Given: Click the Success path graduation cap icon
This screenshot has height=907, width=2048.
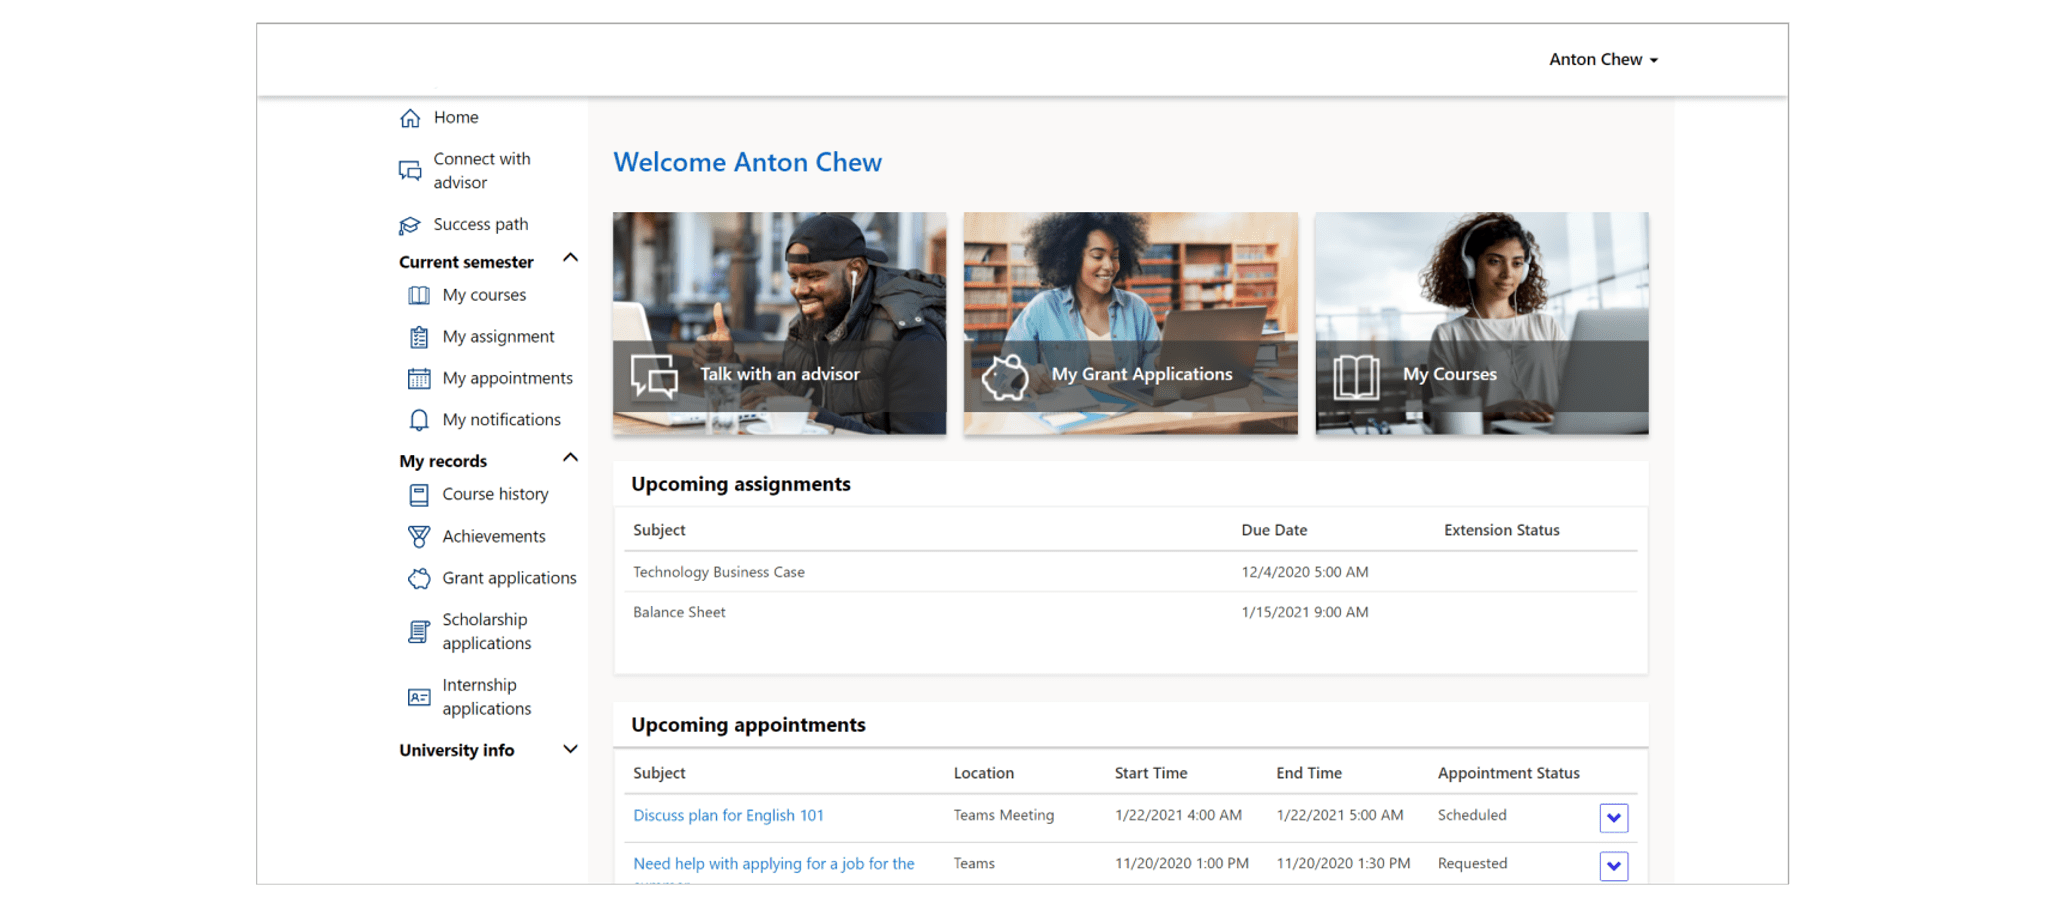Looking at the screenshot, I should [410, 225].
